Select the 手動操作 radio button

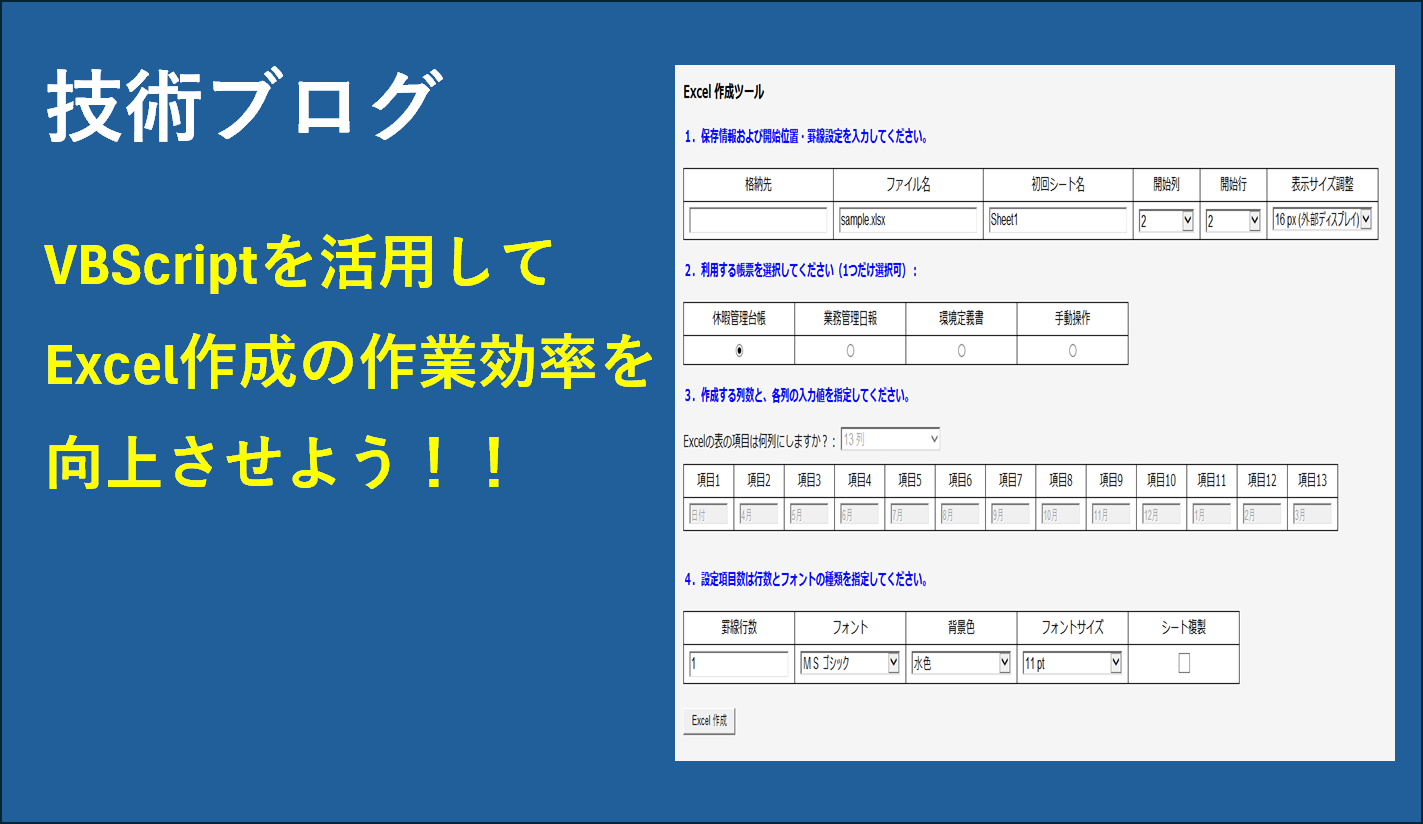1072,351
